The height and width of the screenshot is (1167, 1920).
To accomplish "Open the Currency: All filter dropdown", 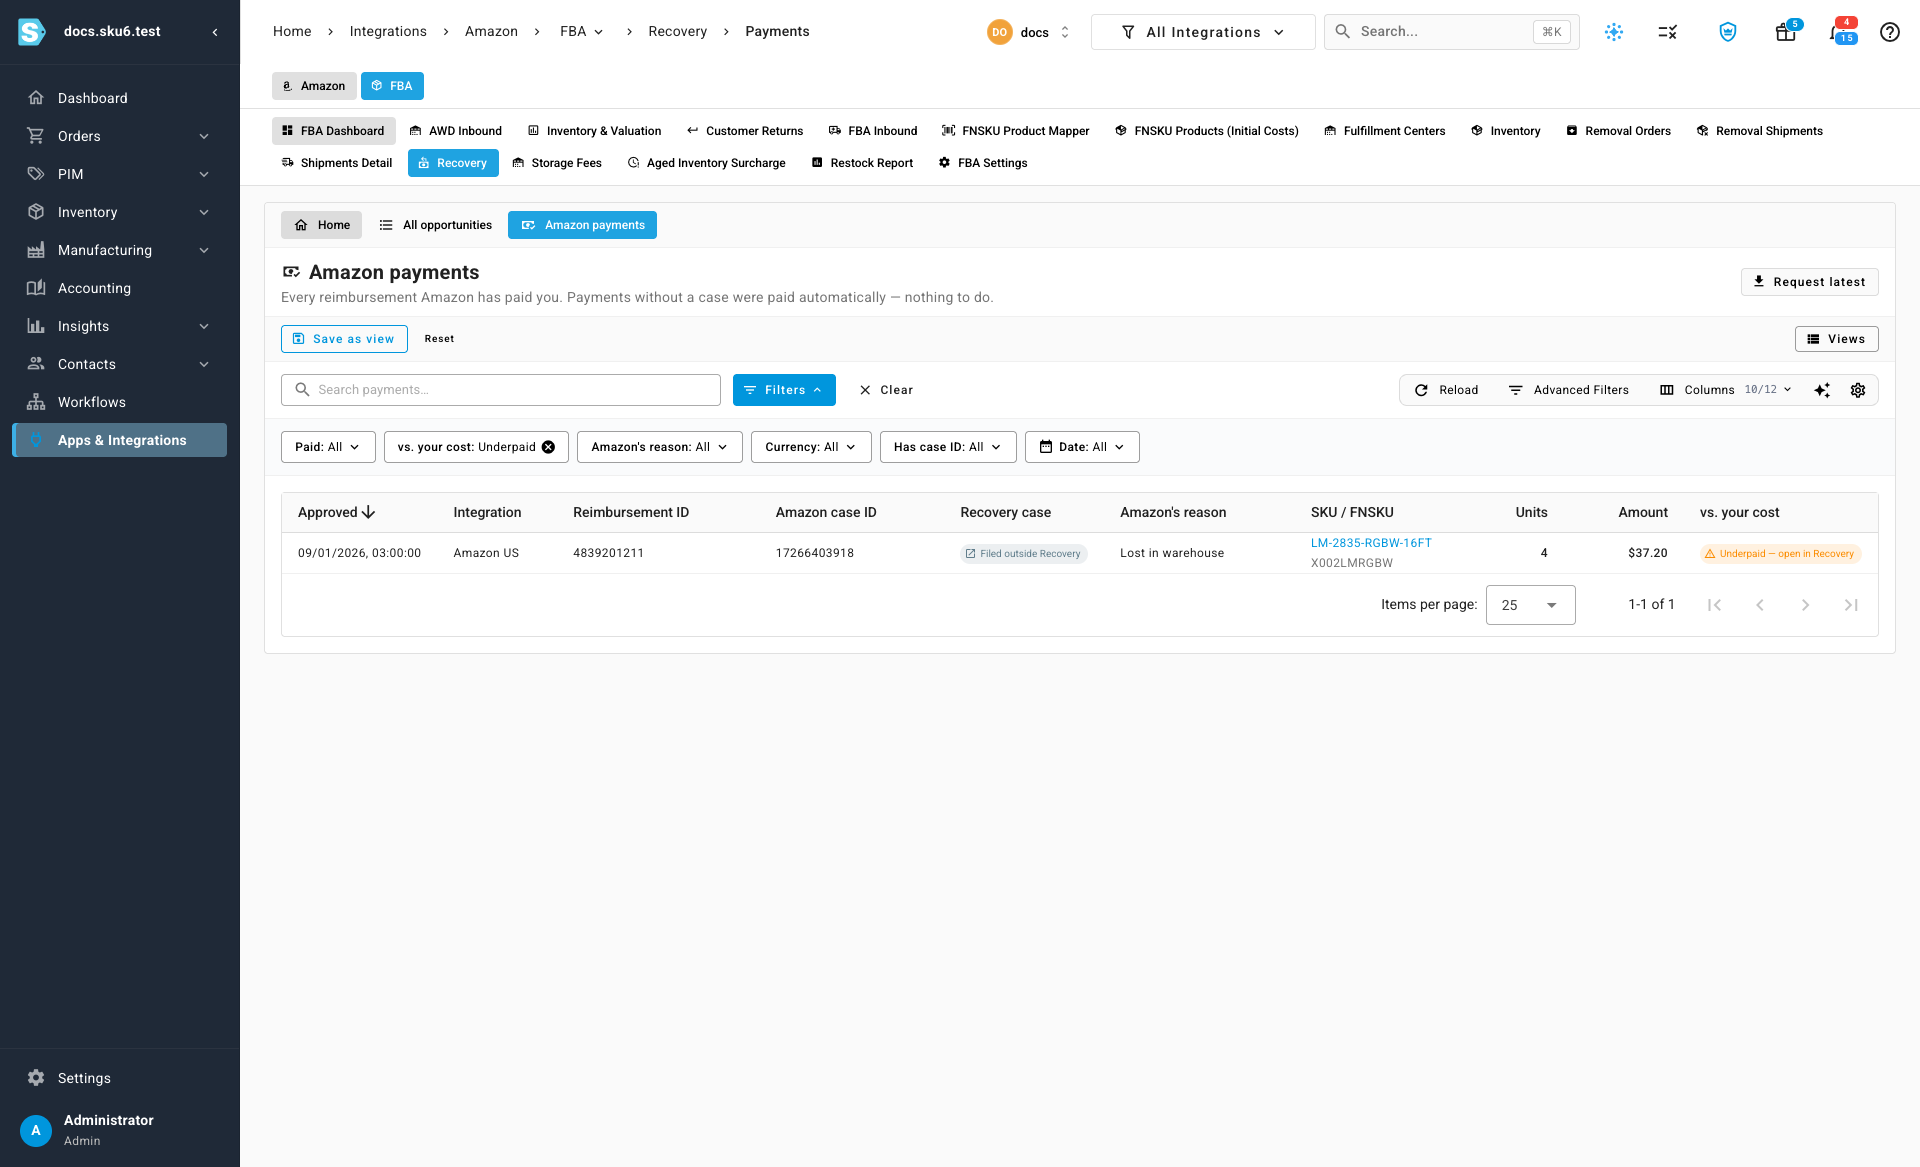I will 811,447.
